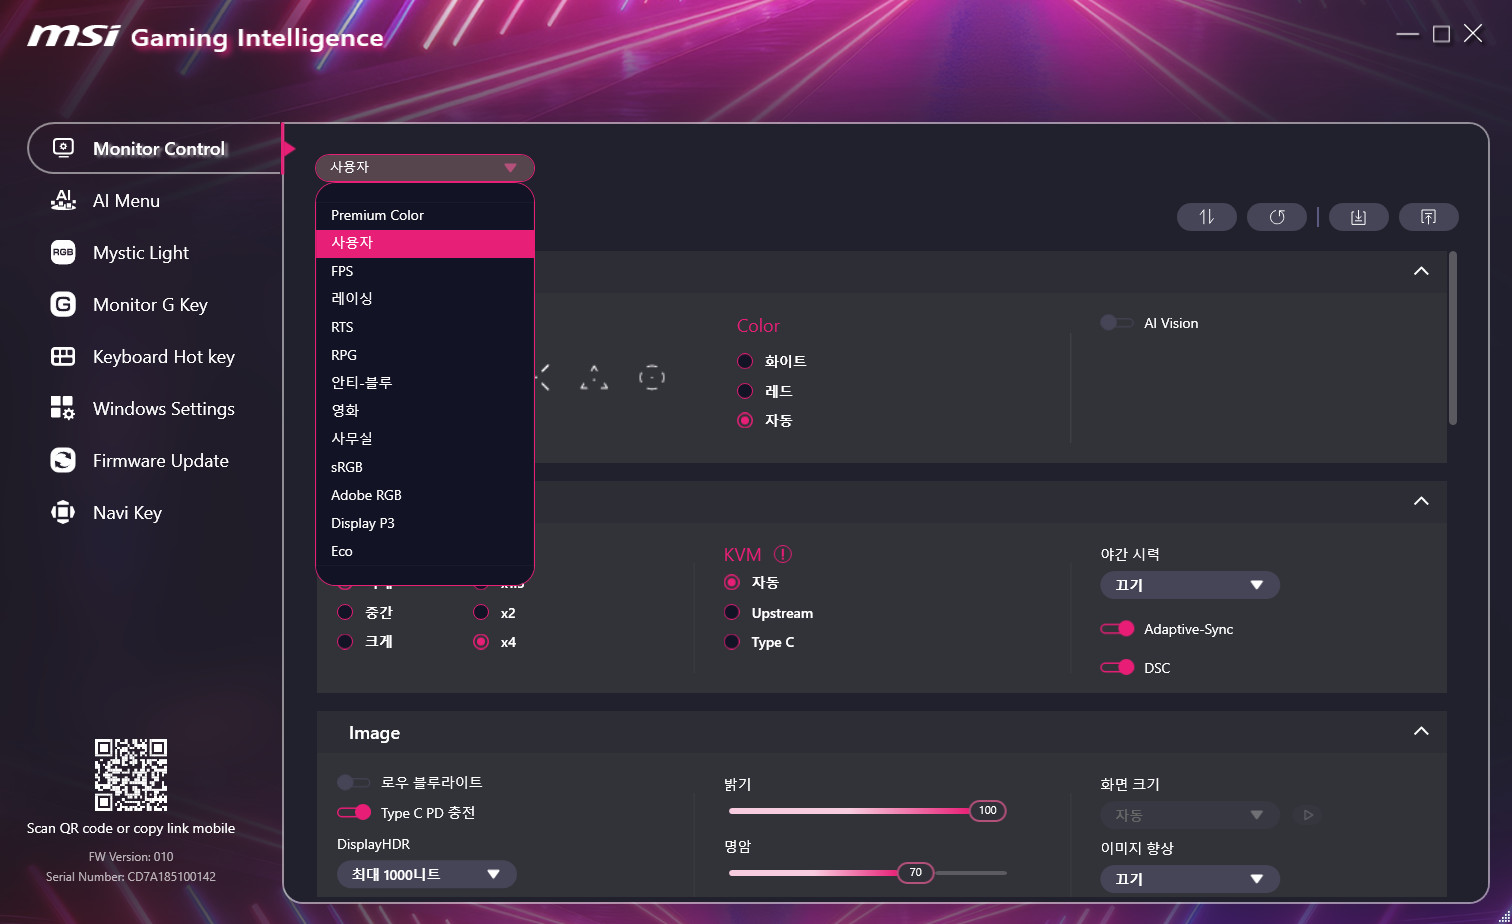Click the 명암 contrast slider handle
Screen dimensions: 1512x924
coord(914,872)
